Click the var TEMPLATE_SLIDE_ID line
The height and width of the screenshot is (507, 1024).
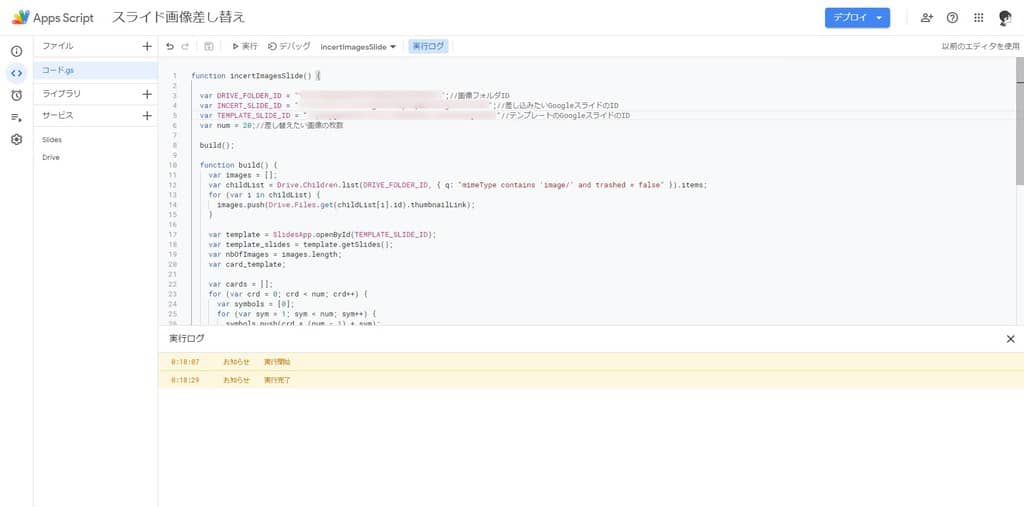415,115
